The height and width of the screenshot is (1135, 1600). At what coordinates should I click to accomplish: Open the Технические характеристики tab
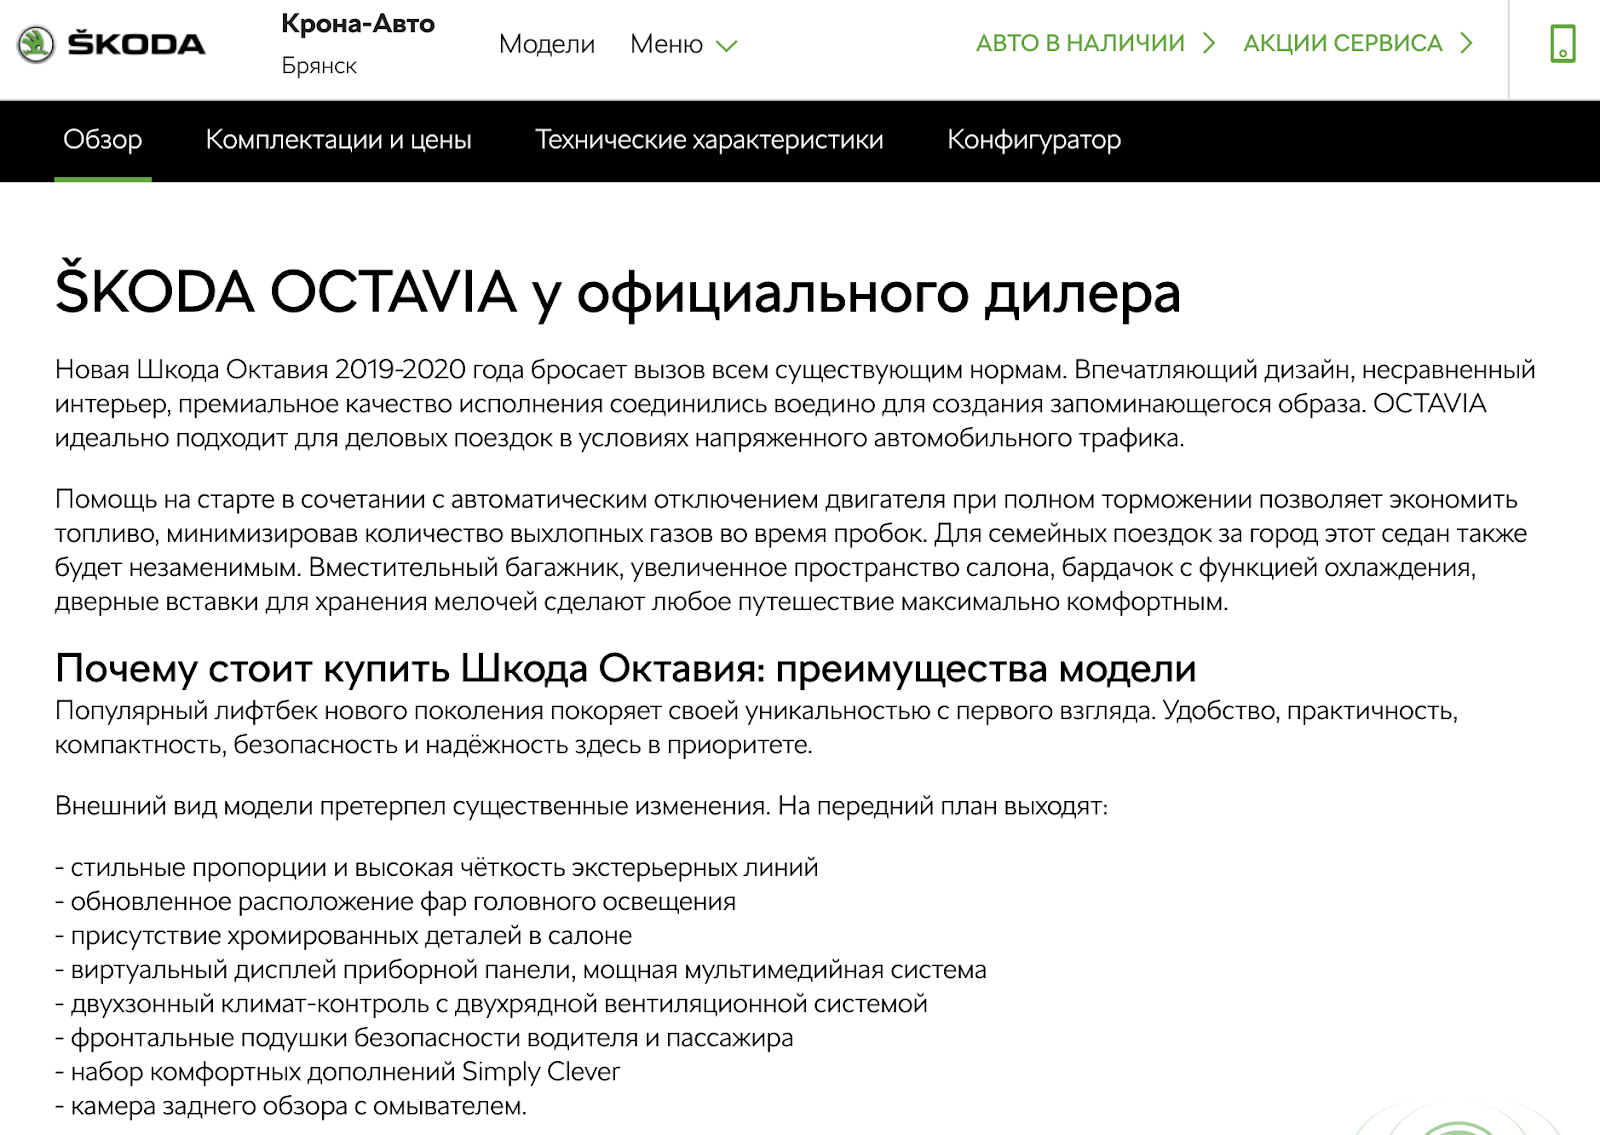coord(709,139)
